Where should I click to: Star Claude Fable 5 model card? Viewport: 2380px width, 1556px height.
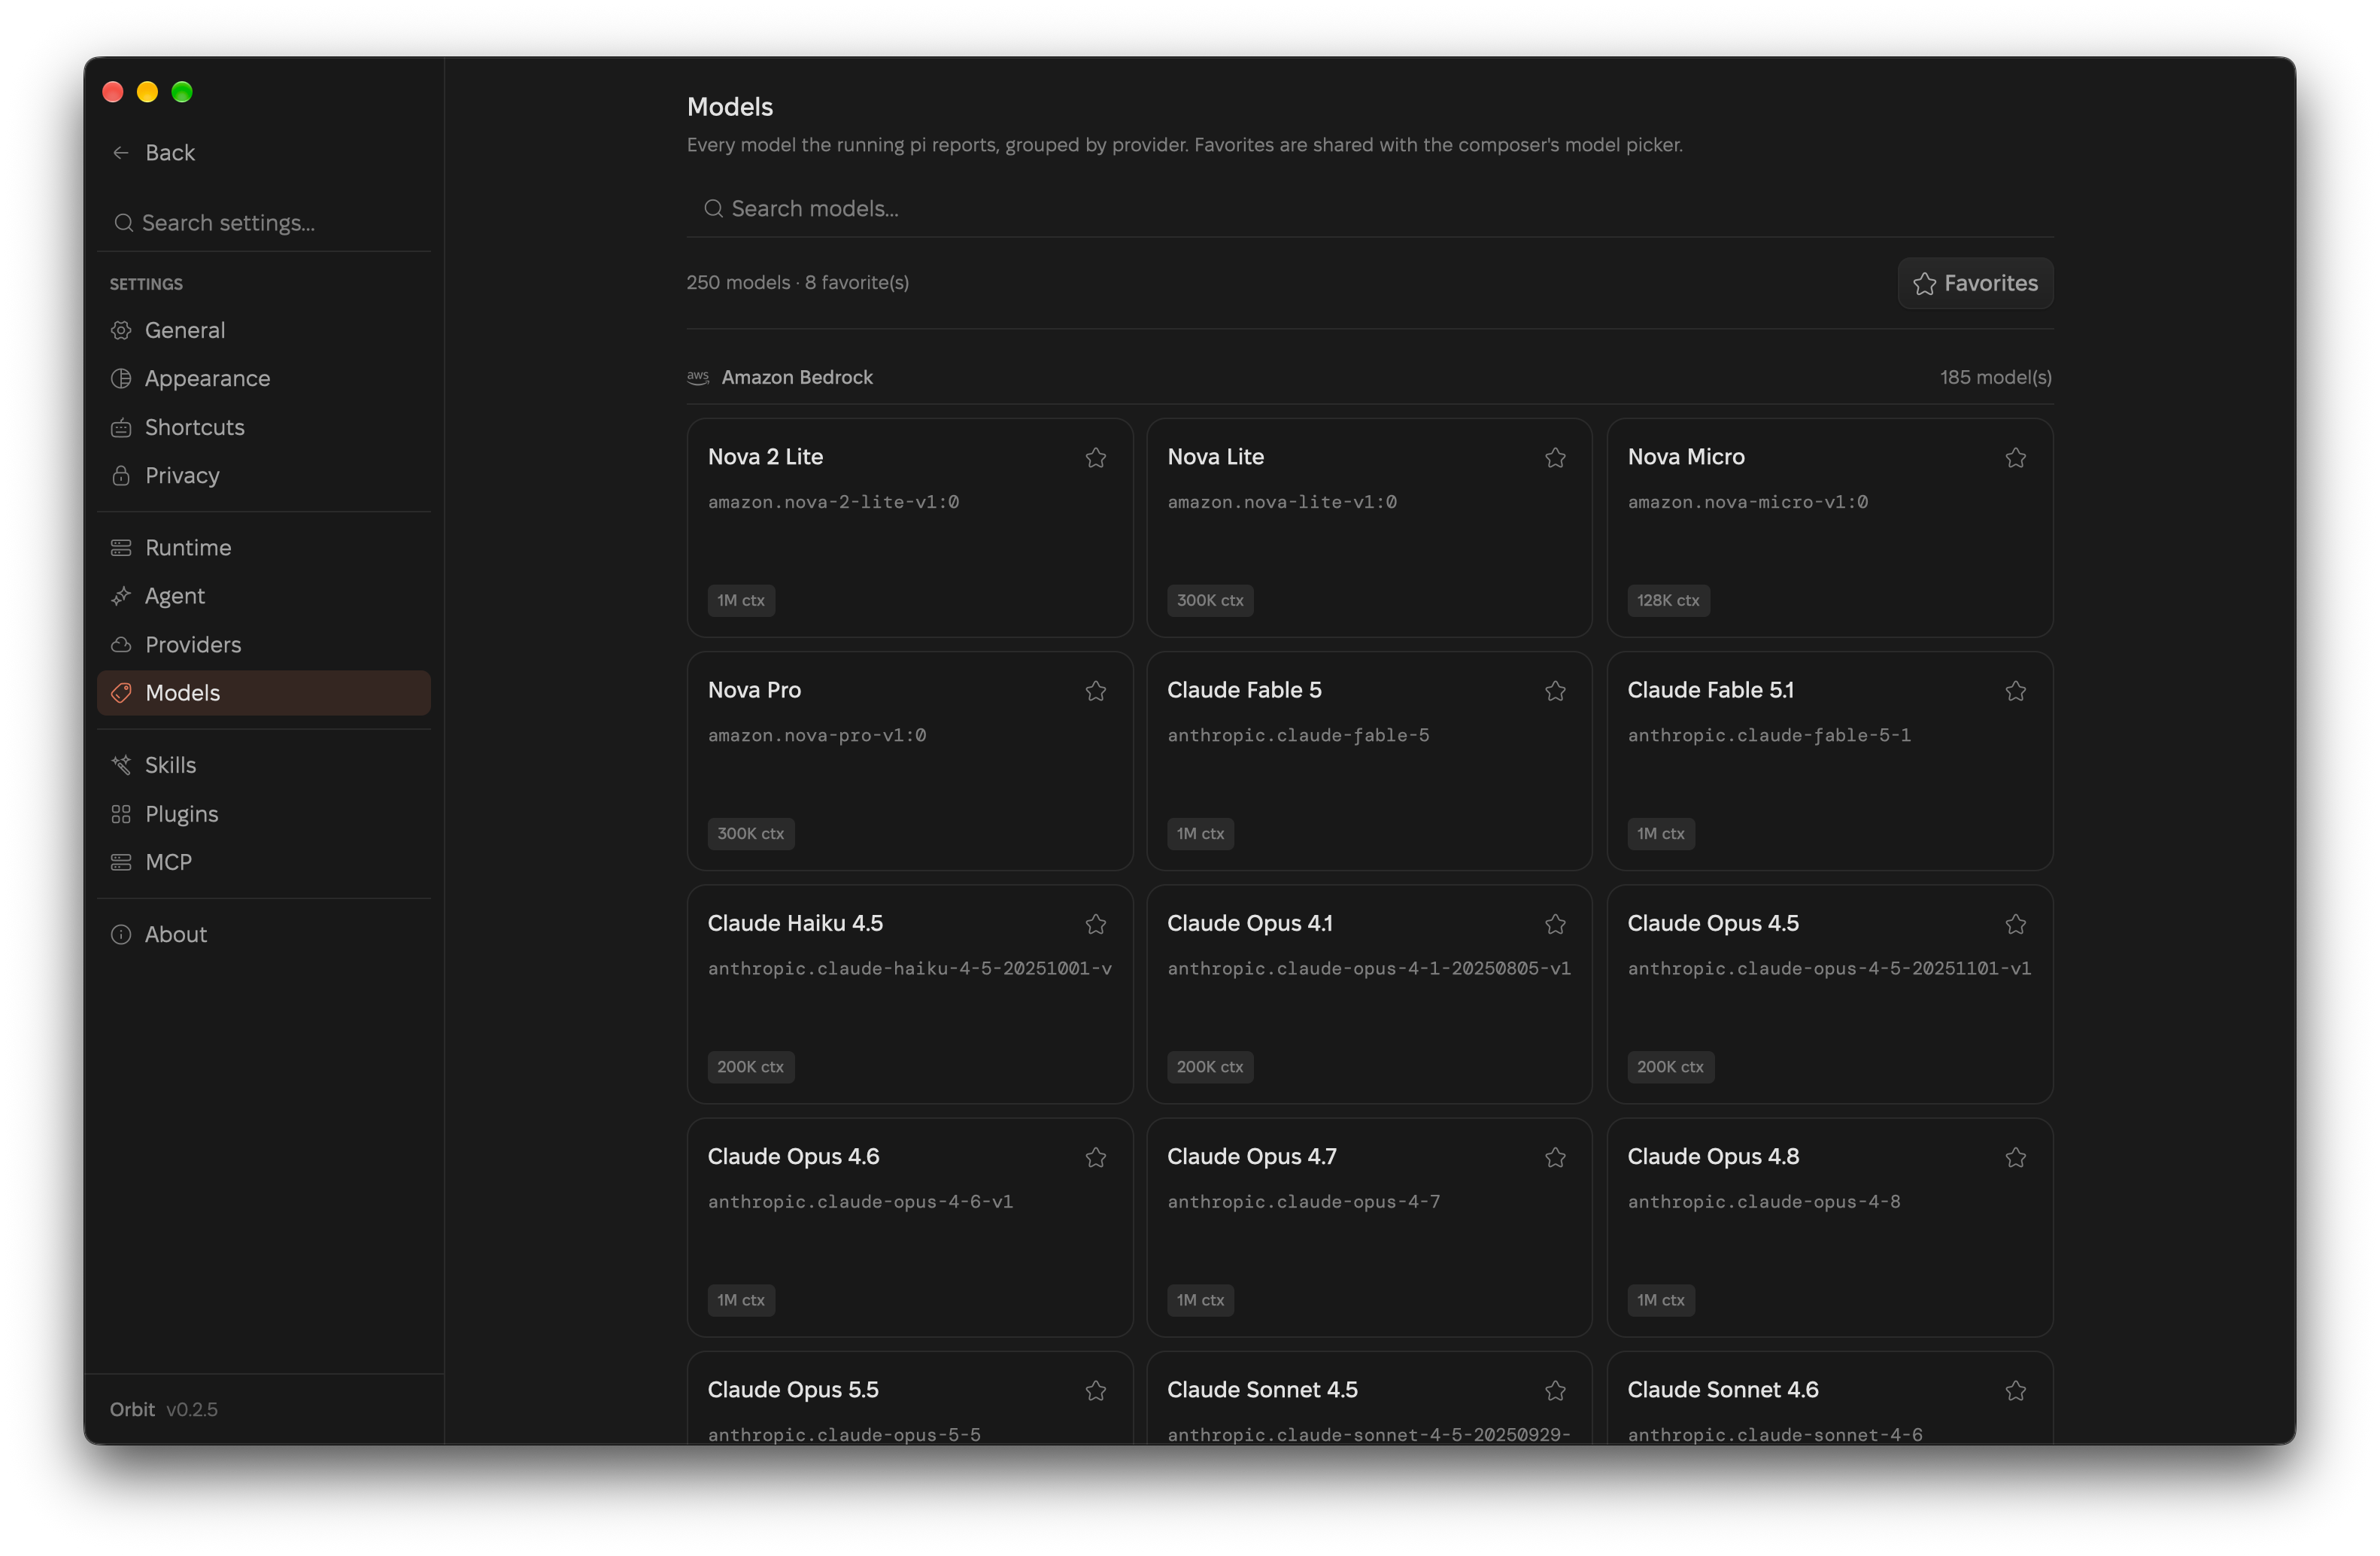tap(1555, 691)
